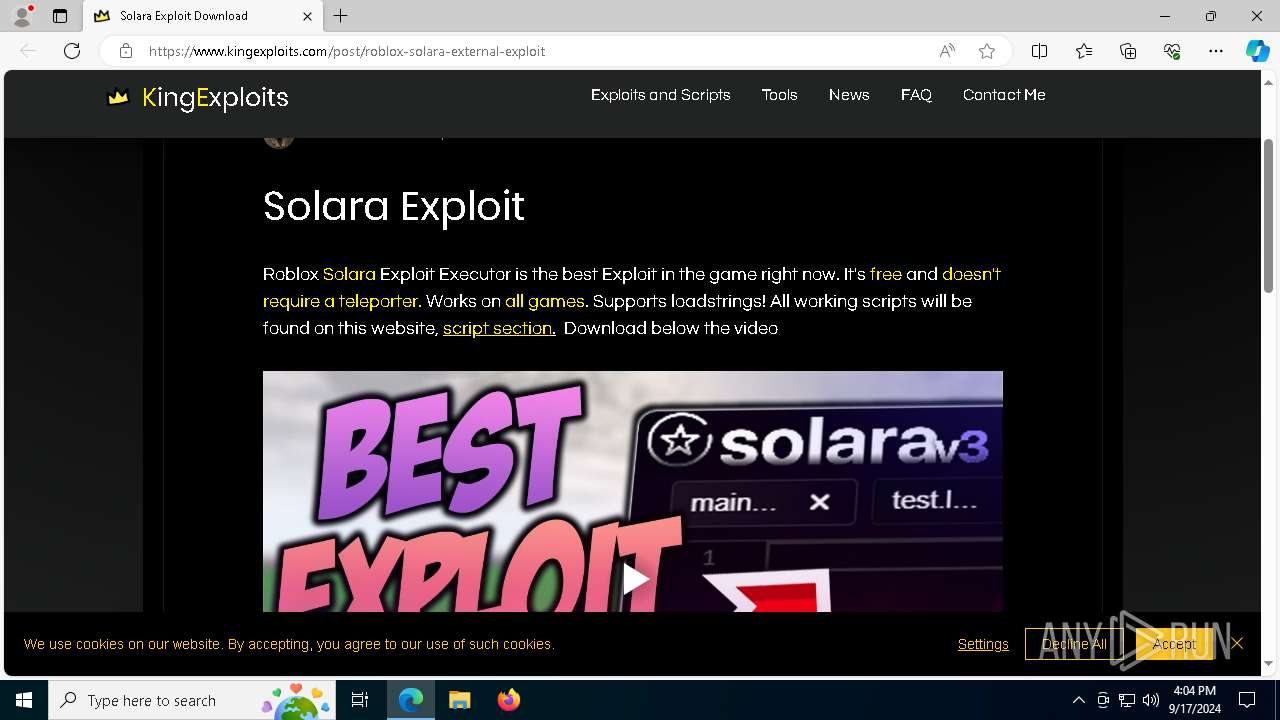
Task: Click the browser profile icon
Action: pos(21,16)
